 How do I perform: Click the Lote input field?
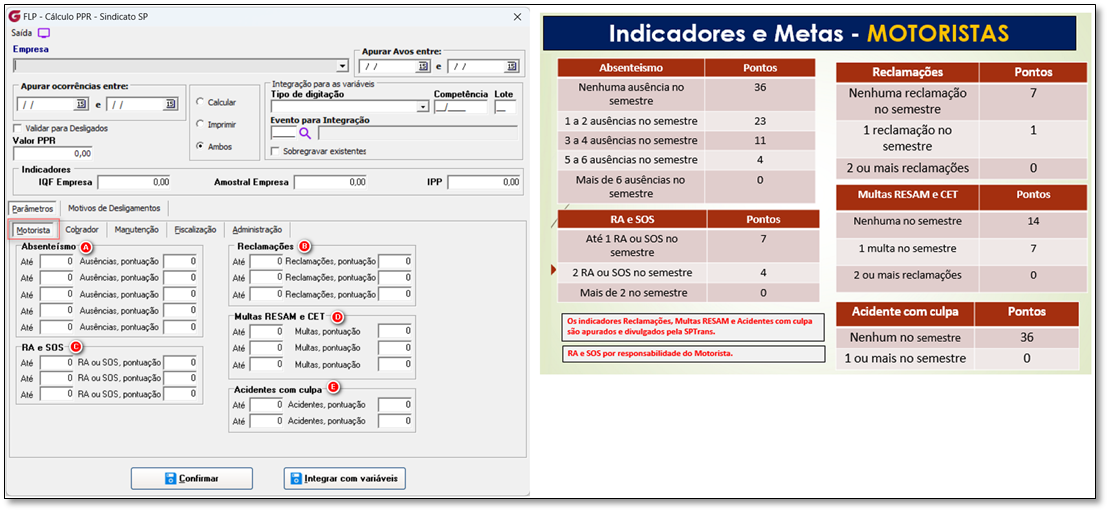[506, 107]
